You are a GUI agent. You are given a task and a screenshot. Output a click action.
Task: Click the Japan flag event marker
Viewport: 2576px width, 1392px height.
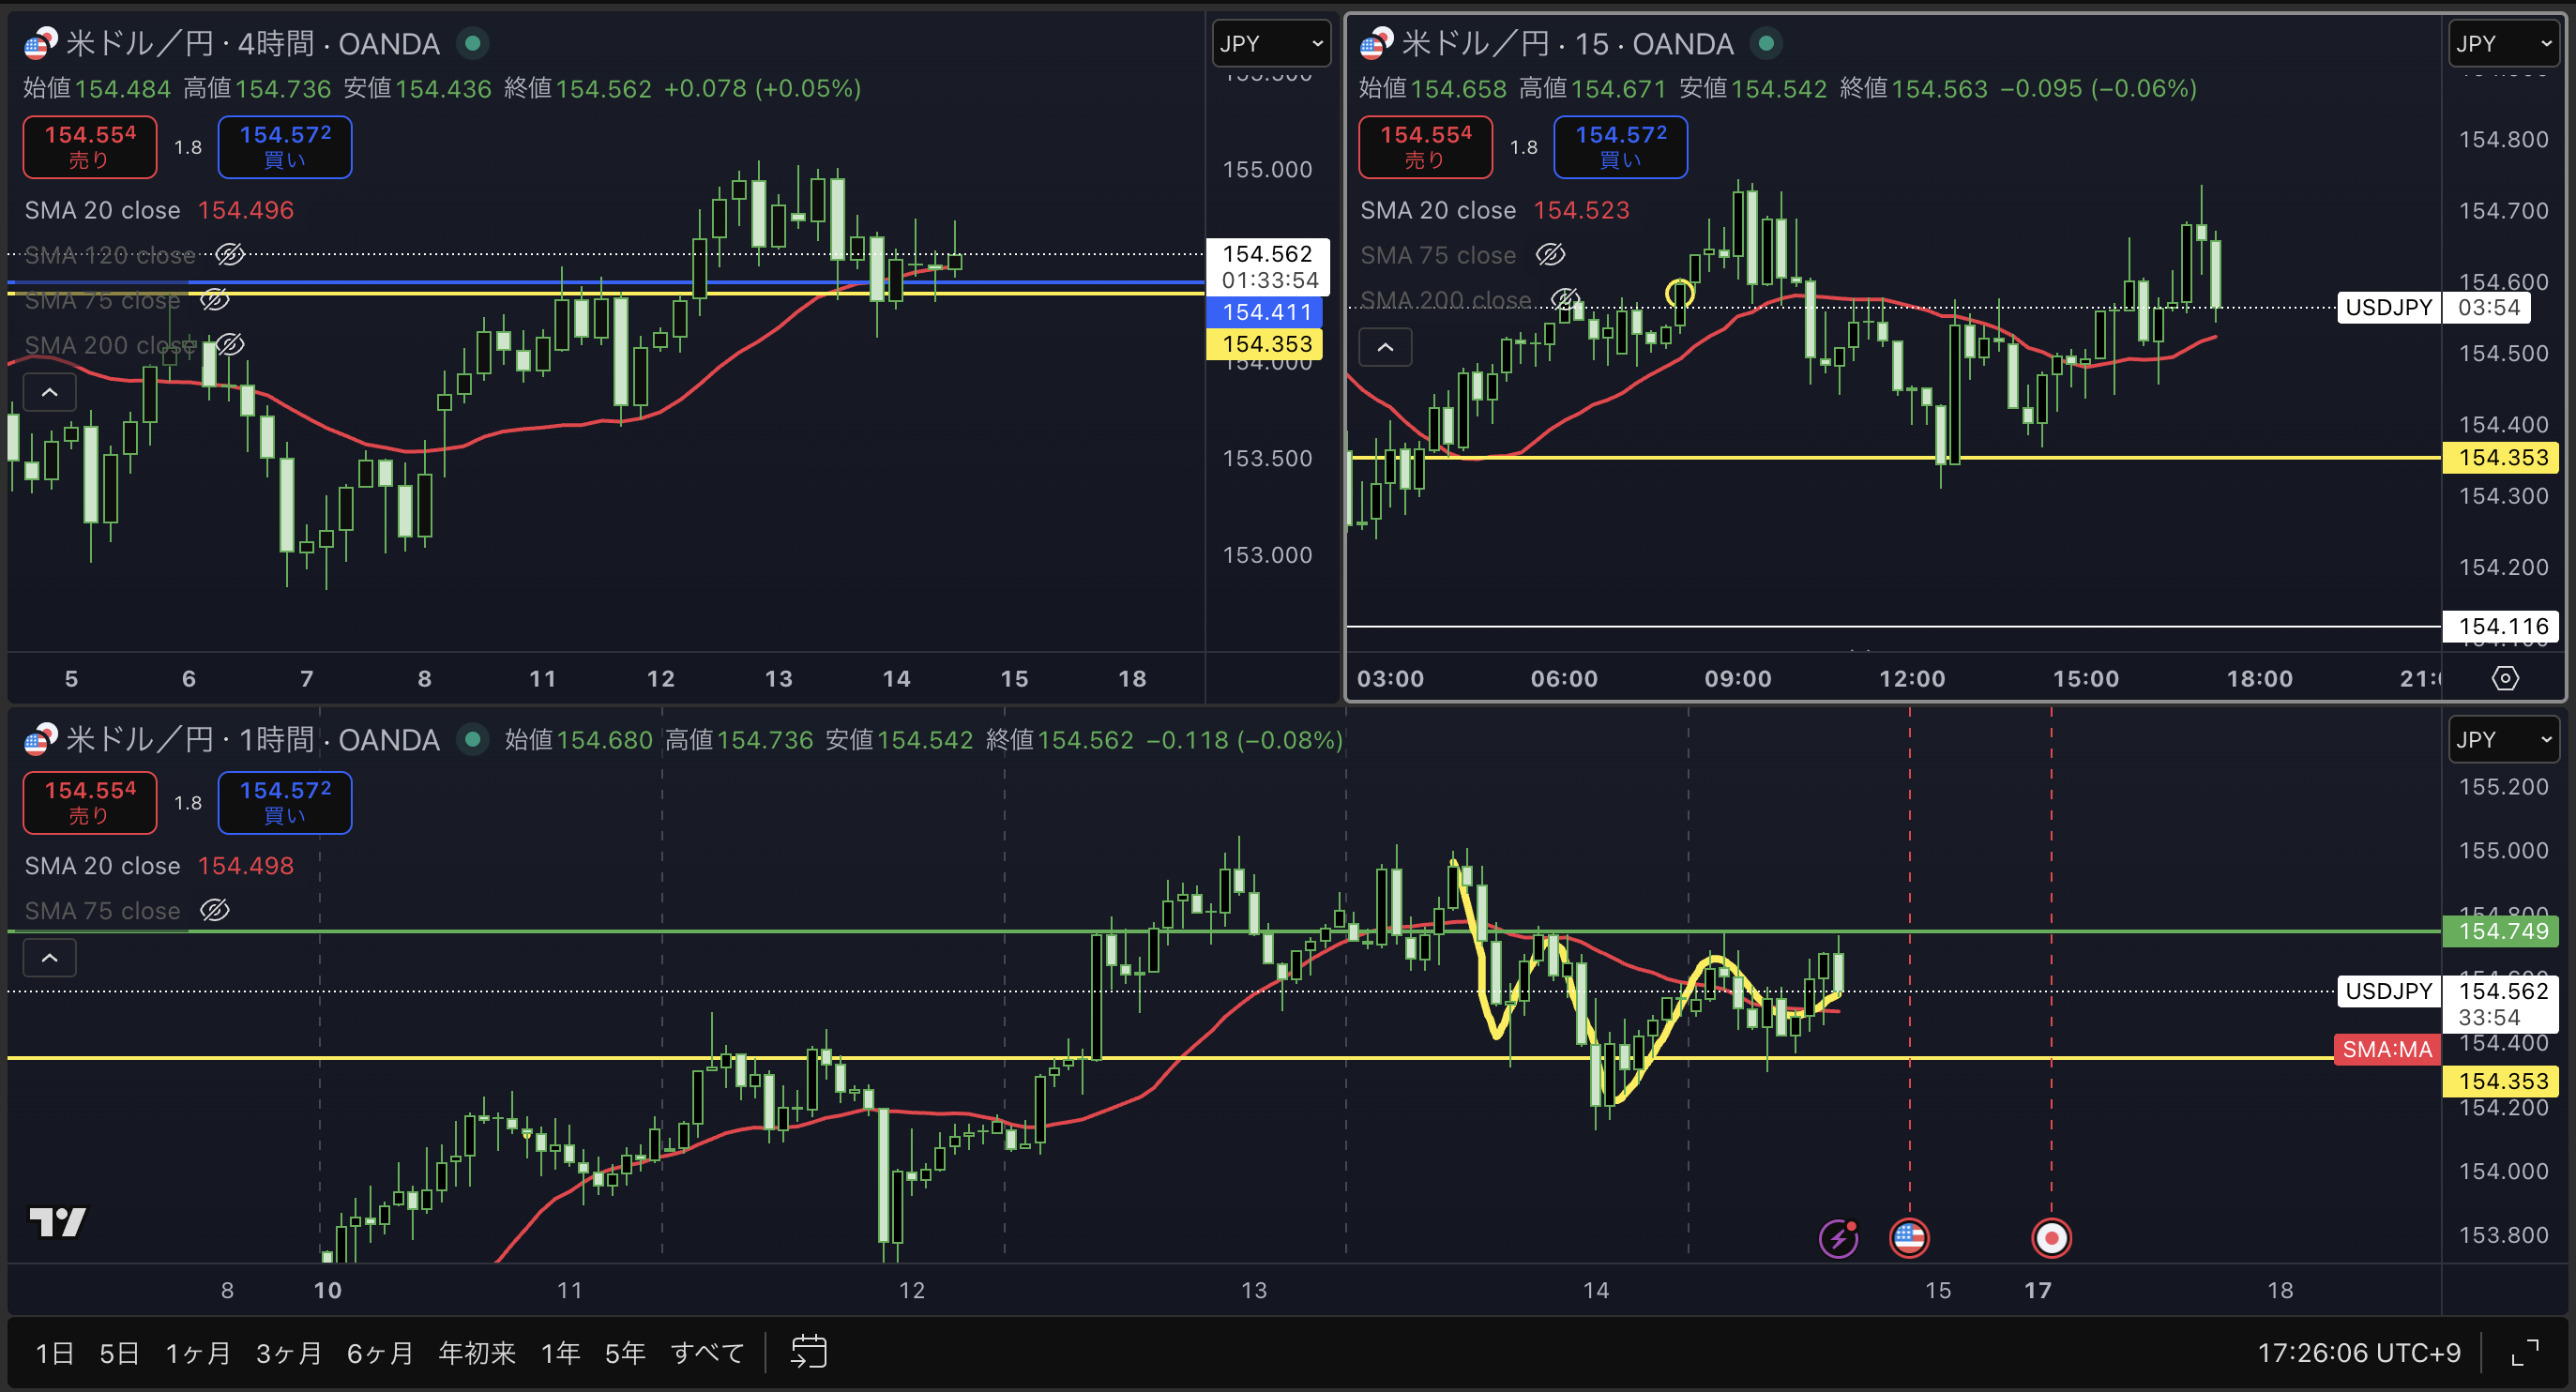[2051, 1238]
